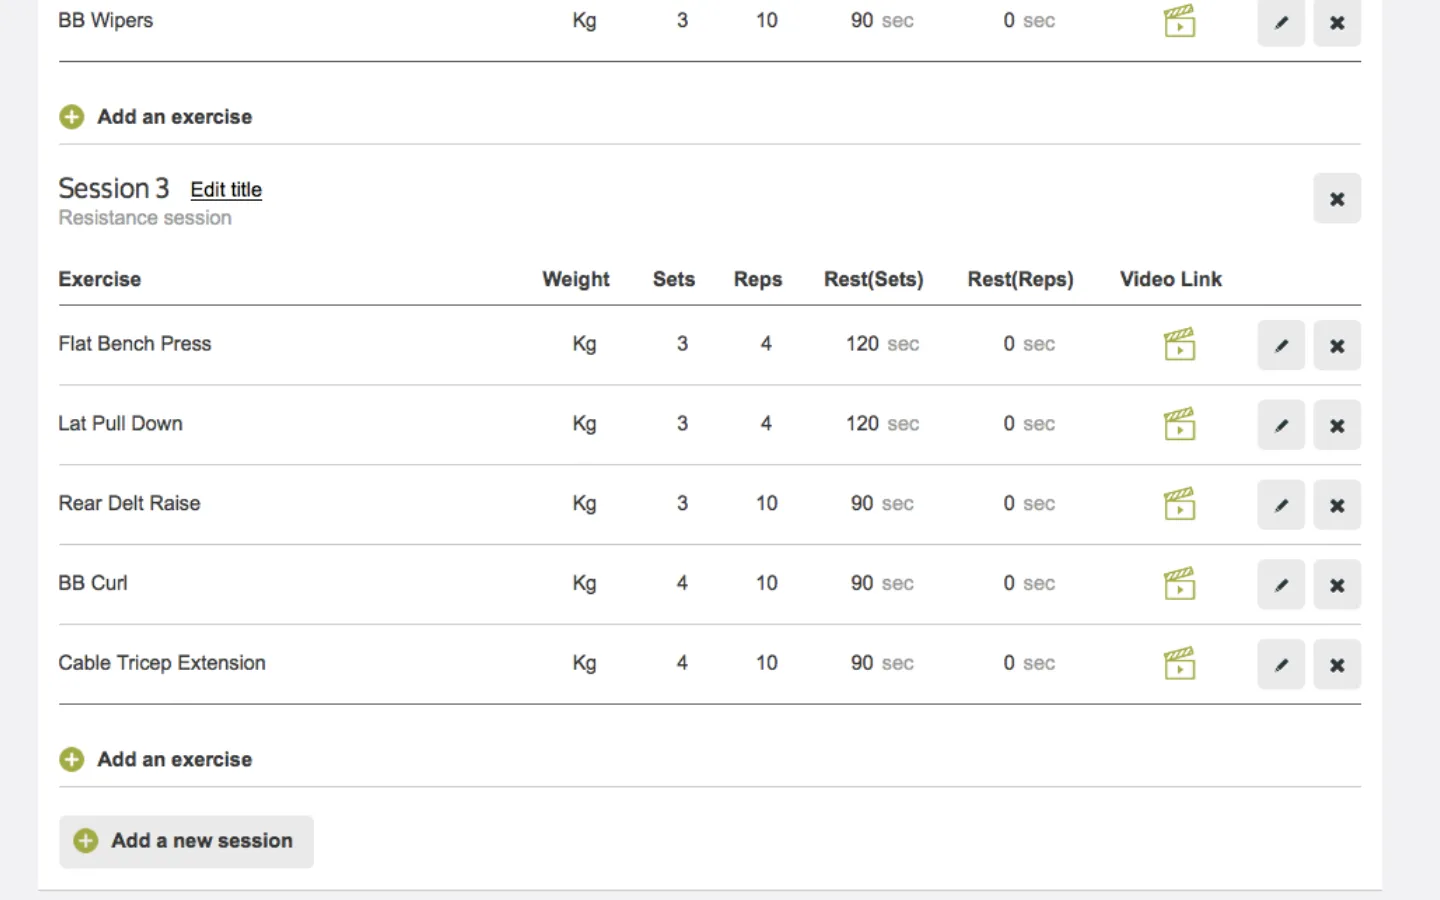
Task: Open video link icon for BB Curl
Action: pos(1180,584)
